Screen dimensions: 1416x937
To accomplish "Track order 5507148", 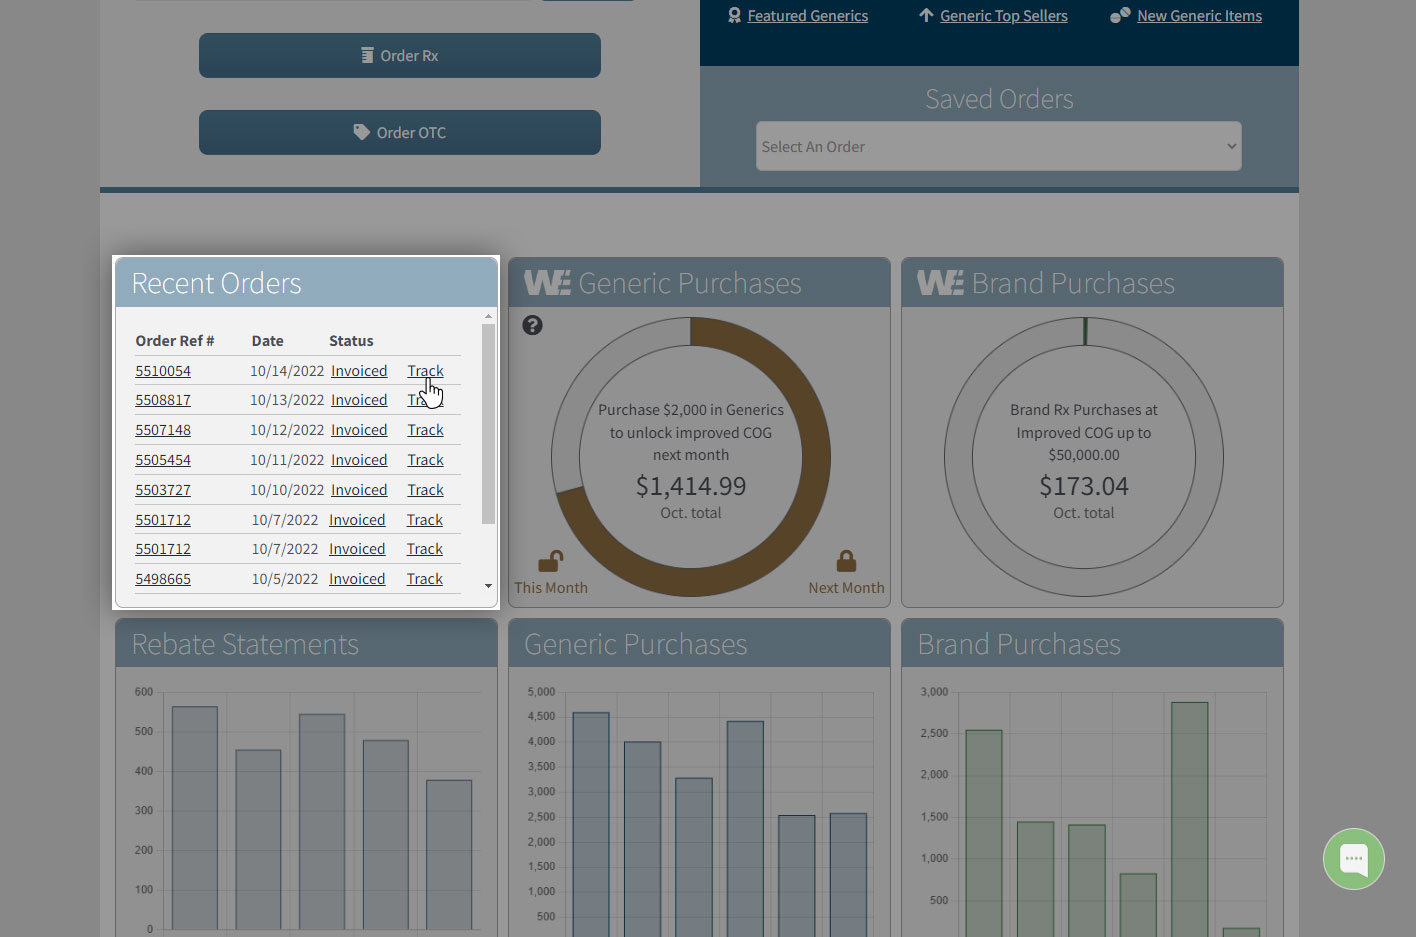I will 425,430.
